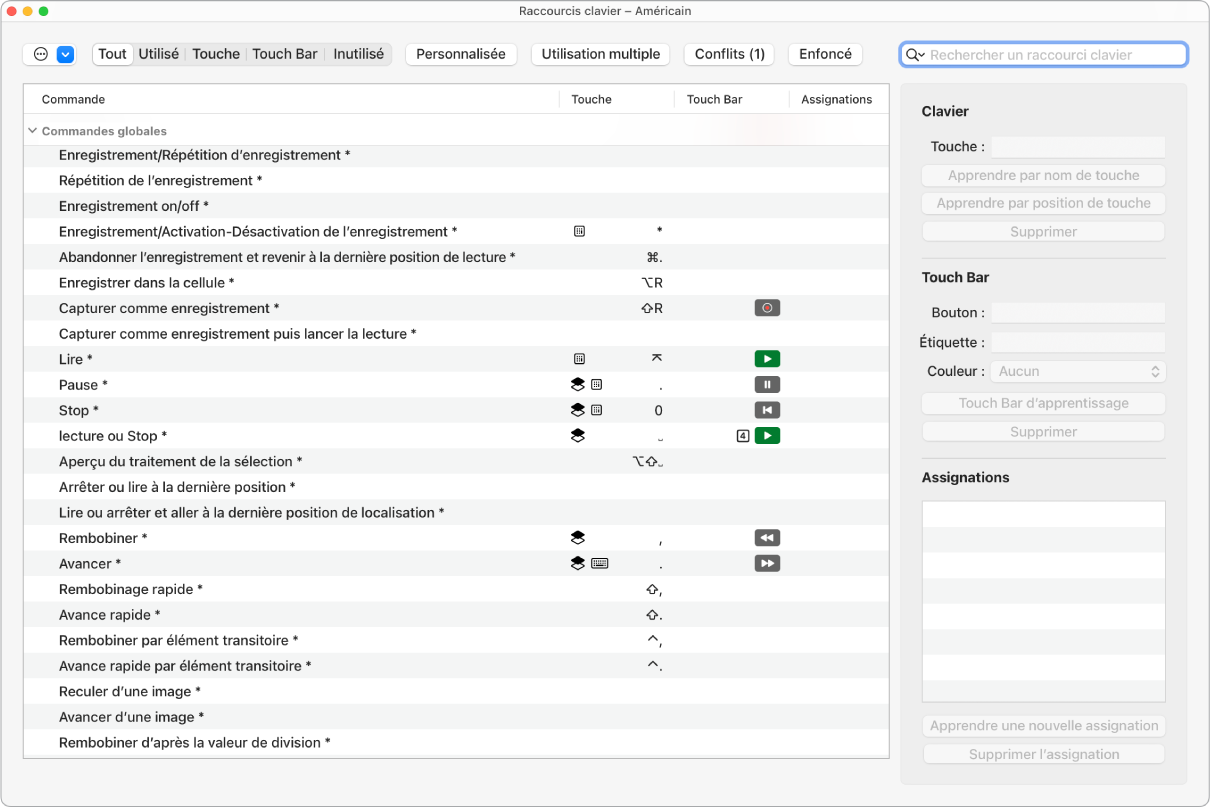The height and width of the screenshot is (809, 1210).
Task: Open the search field magnifier menu
Action: pos(917,54)
